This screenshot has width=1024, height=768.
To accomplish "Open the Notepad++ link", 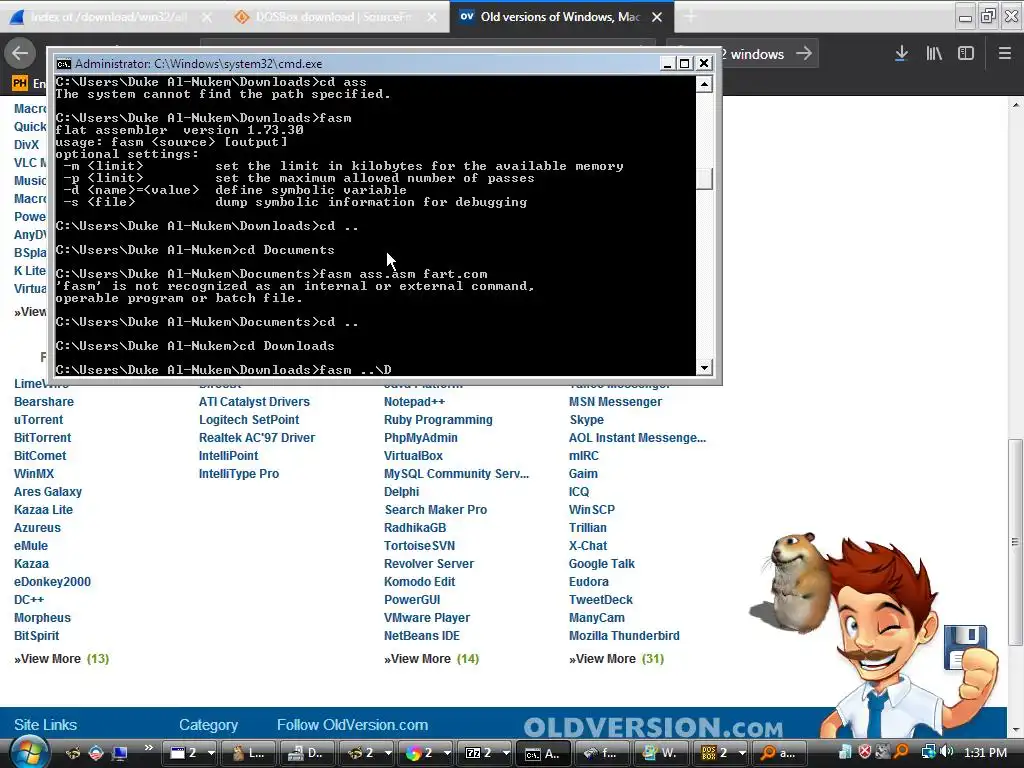I will tap(414, 402).
